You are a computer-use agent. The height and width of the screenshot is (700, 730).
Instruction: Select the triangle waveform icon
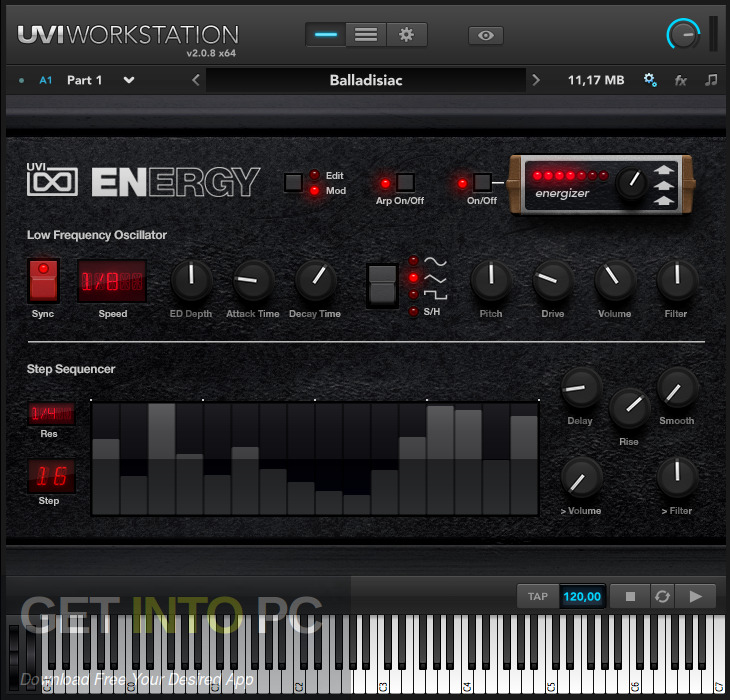[x=435, y=278]
